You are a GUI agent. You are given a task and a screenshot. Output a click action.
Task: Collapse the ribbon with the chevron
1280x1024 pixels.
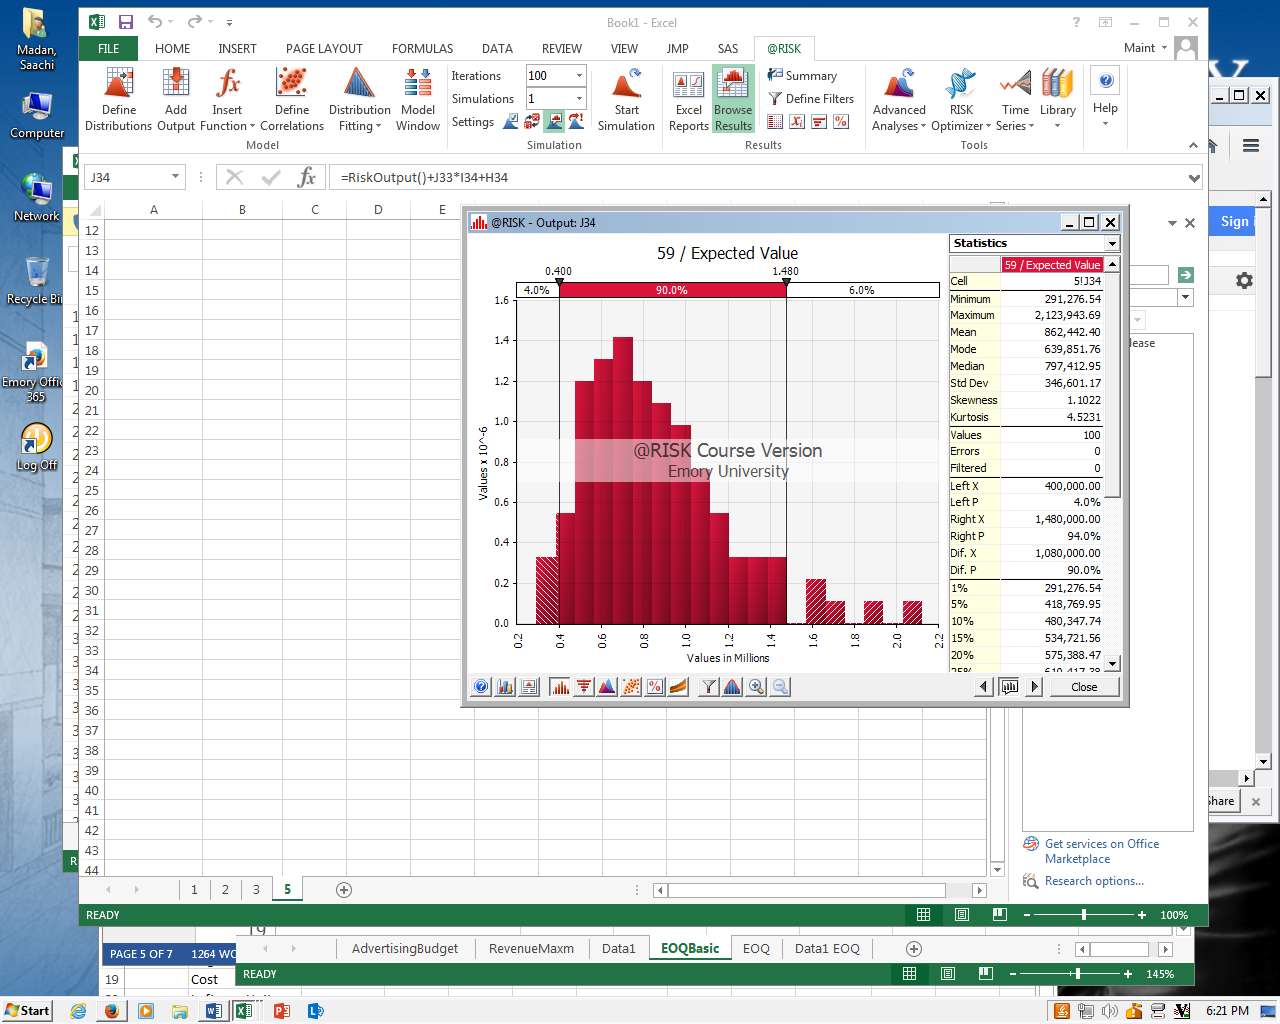click(1193, 145)
